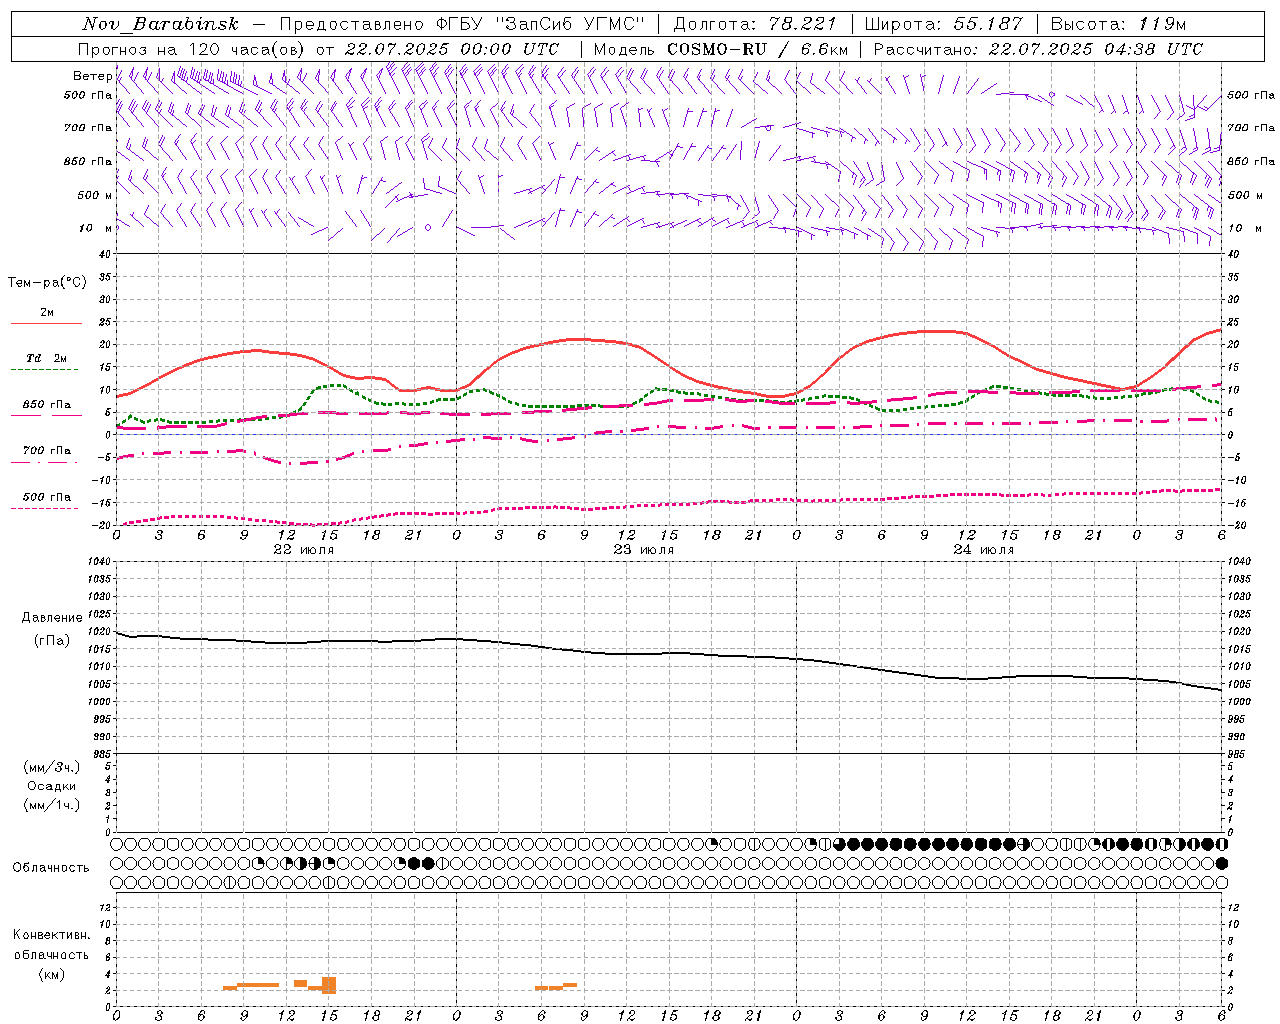Select the 'Широта: 55.187' header field
Viewport: 1280px width, 1024px height.
click(x=944, y=24)
